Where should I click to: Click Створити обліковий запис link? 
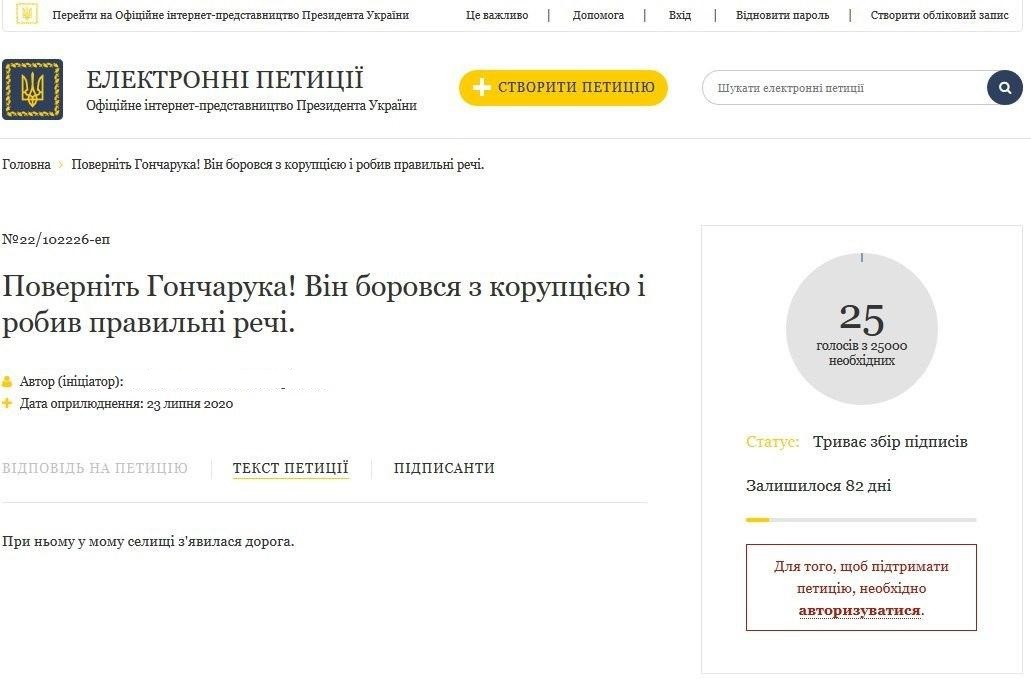[940, 15]
